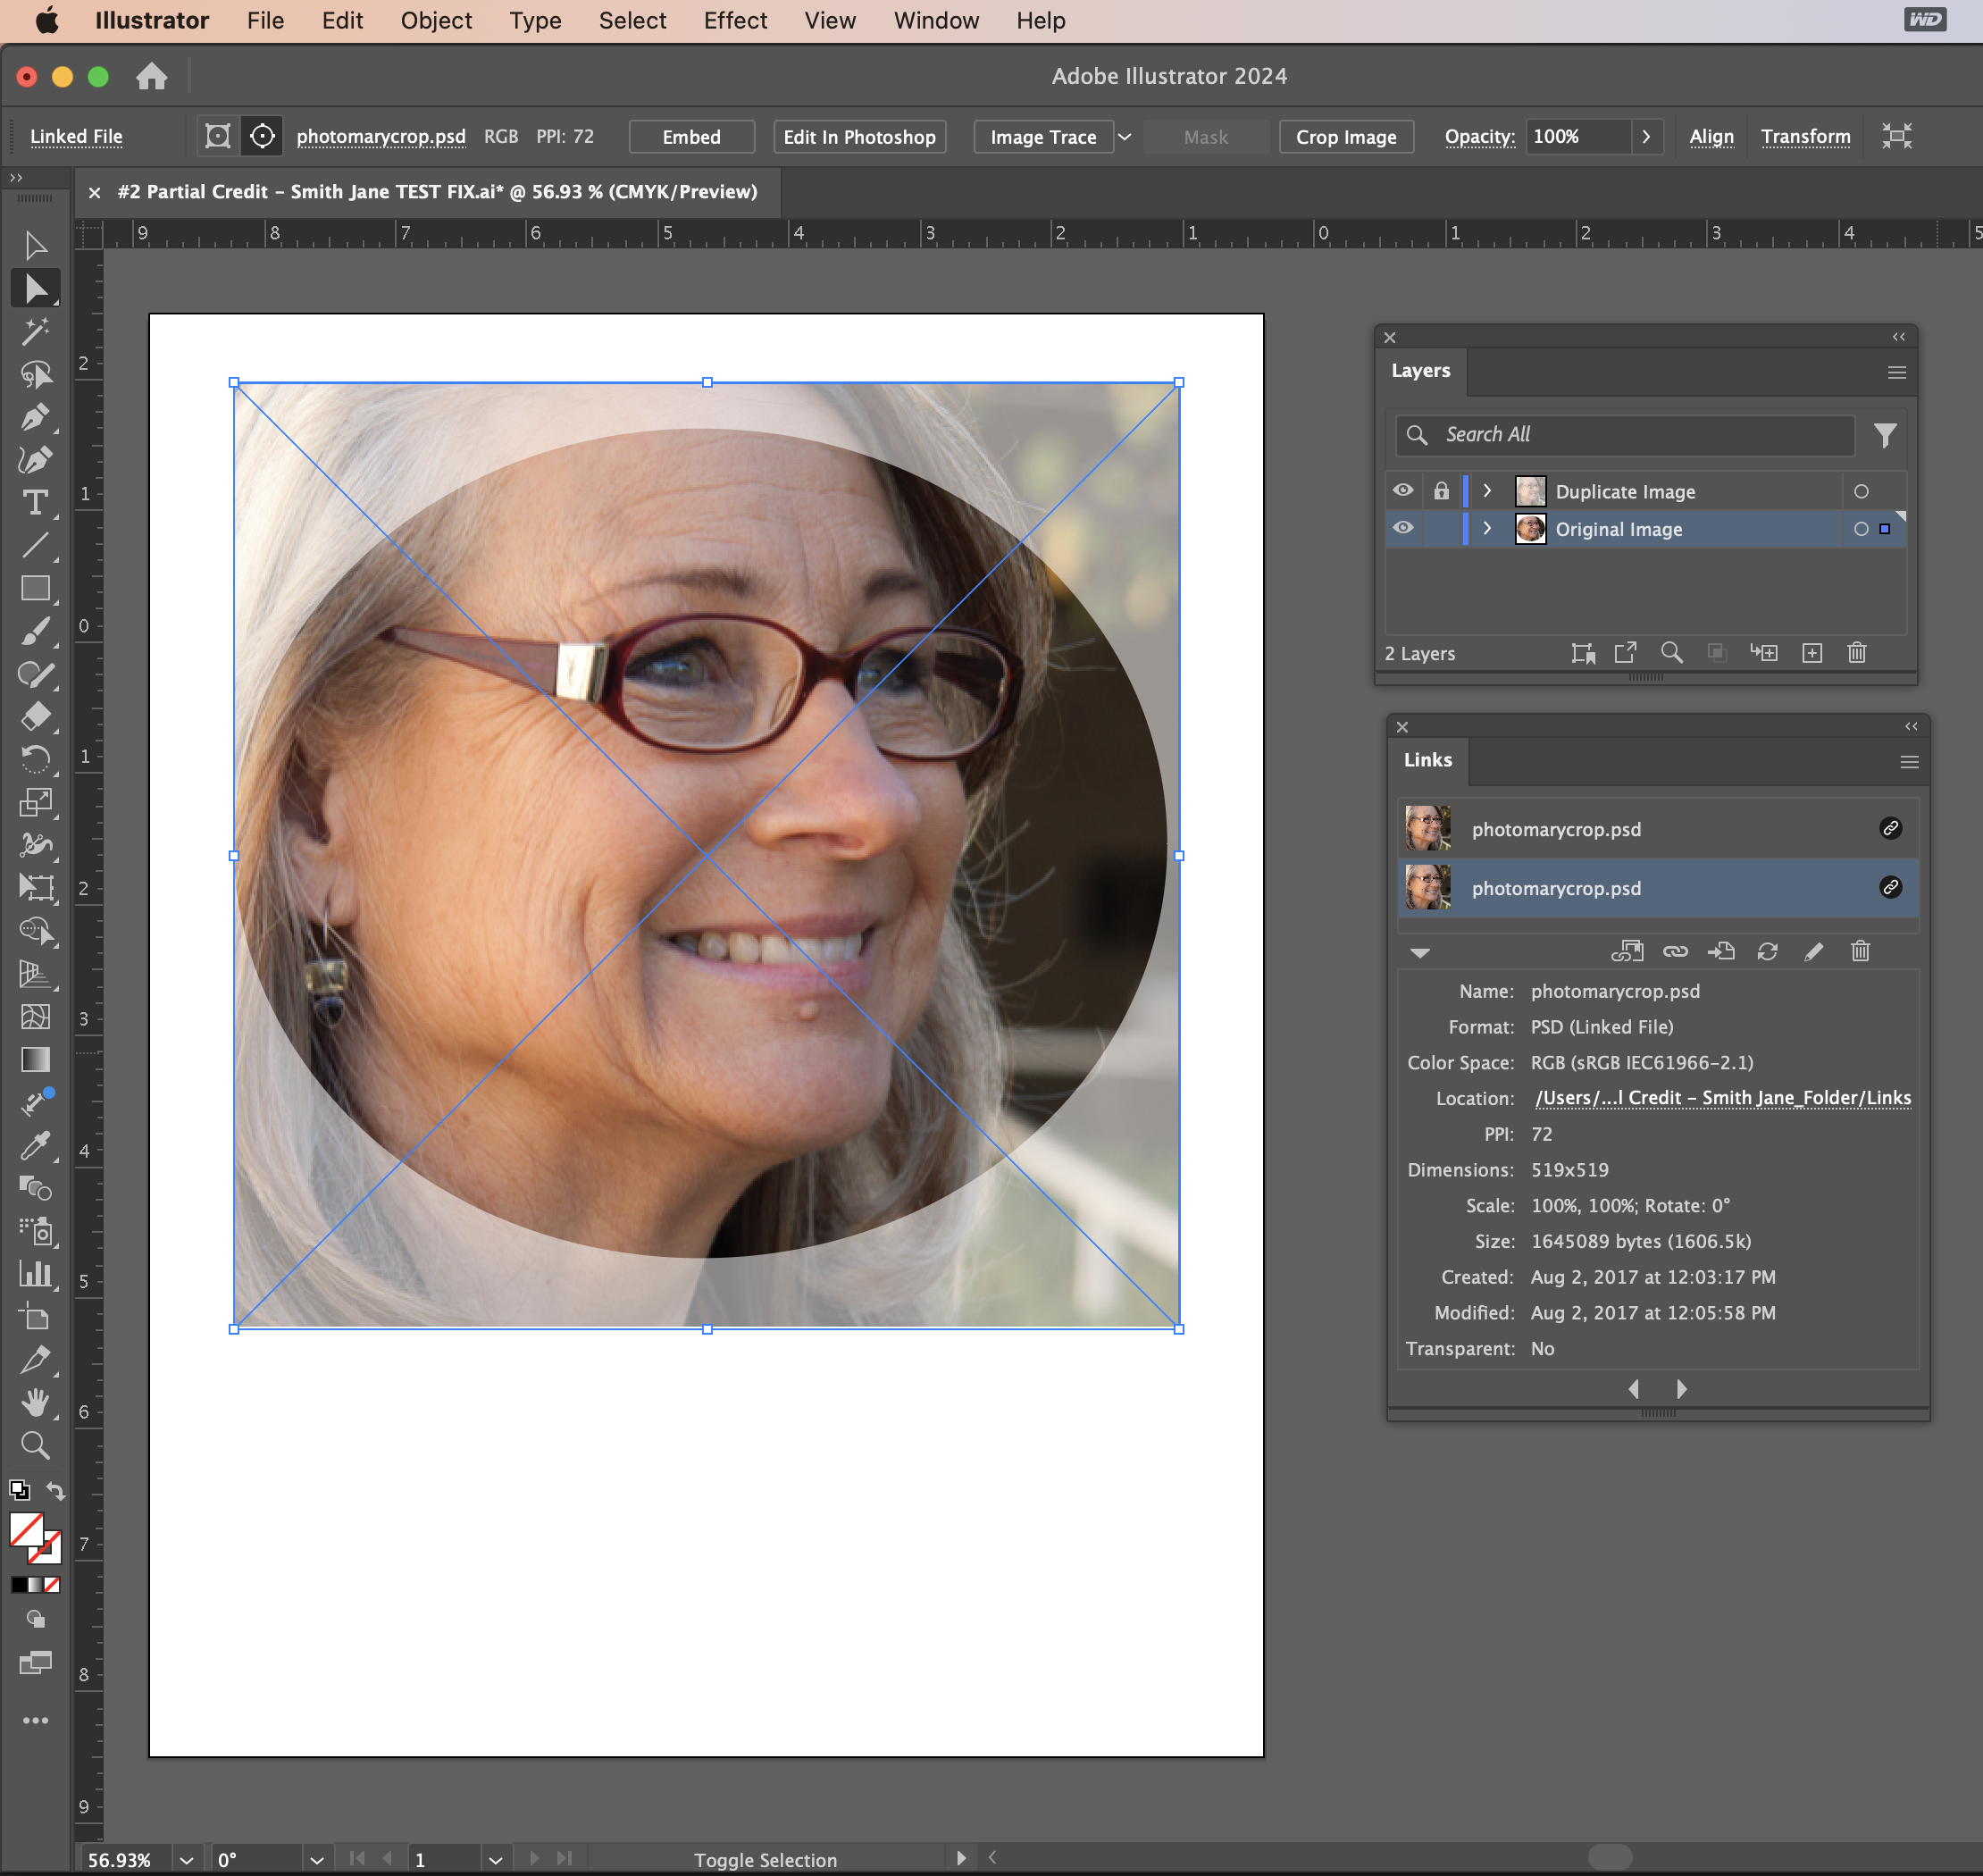Select the Gradient tool
The width and height of the screenshot is (1983, 1876).
point(35,1059)
